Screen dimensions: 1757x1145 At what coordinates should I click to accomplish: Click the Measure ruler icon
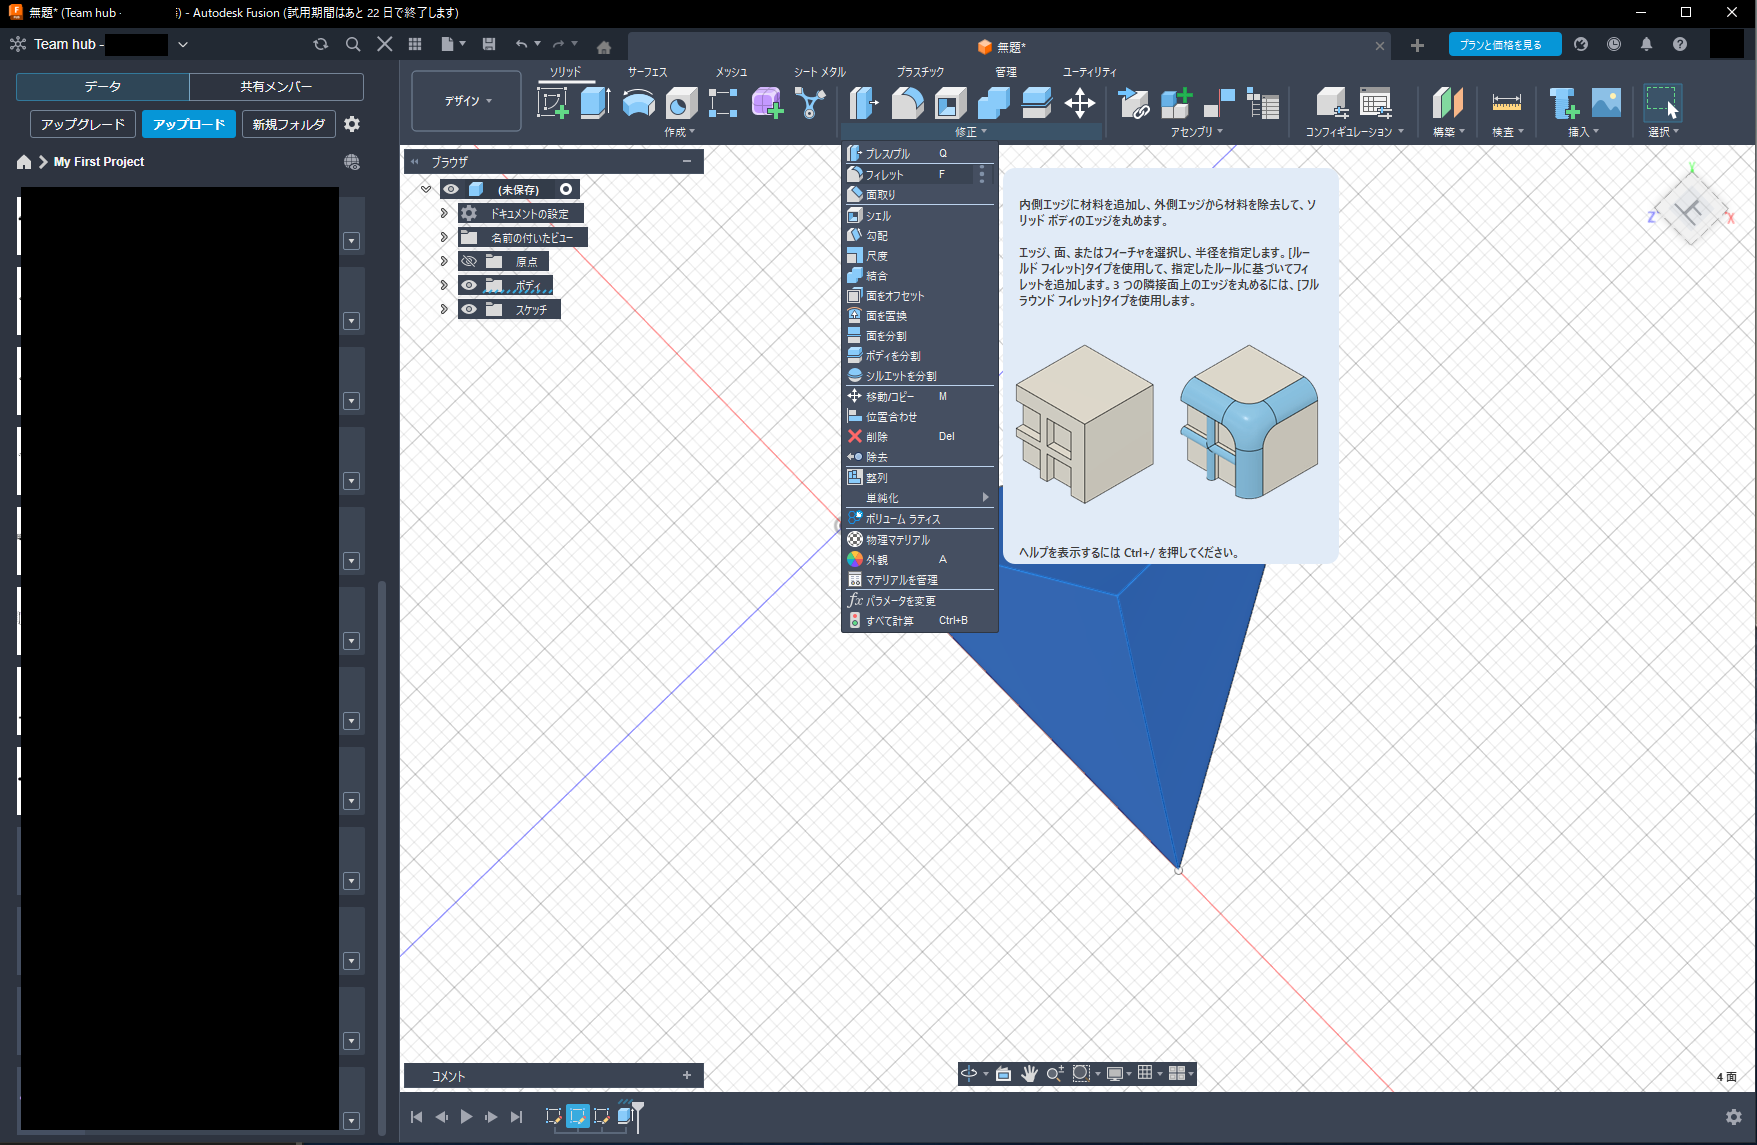(1506, 103)
